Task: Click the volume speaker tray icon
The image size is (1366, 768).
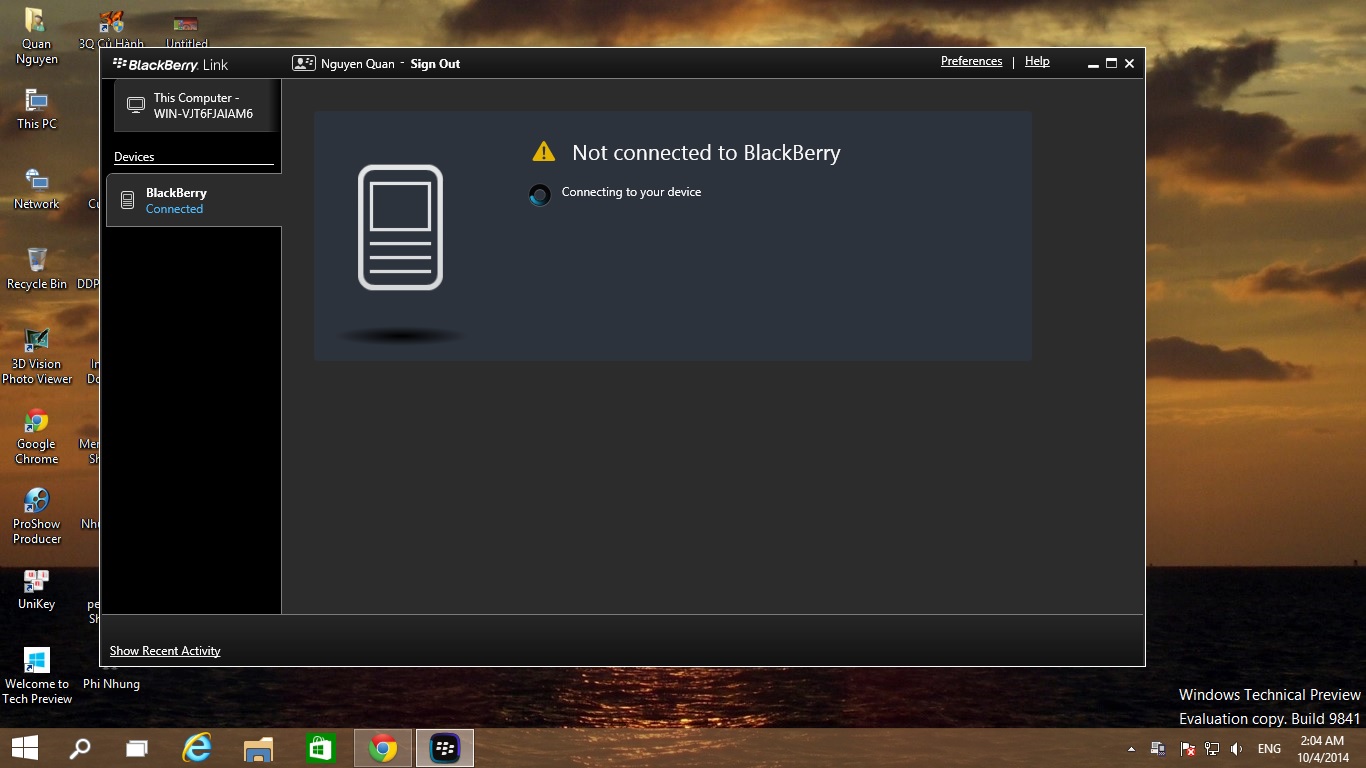Action: click(x=1237, y=749)
